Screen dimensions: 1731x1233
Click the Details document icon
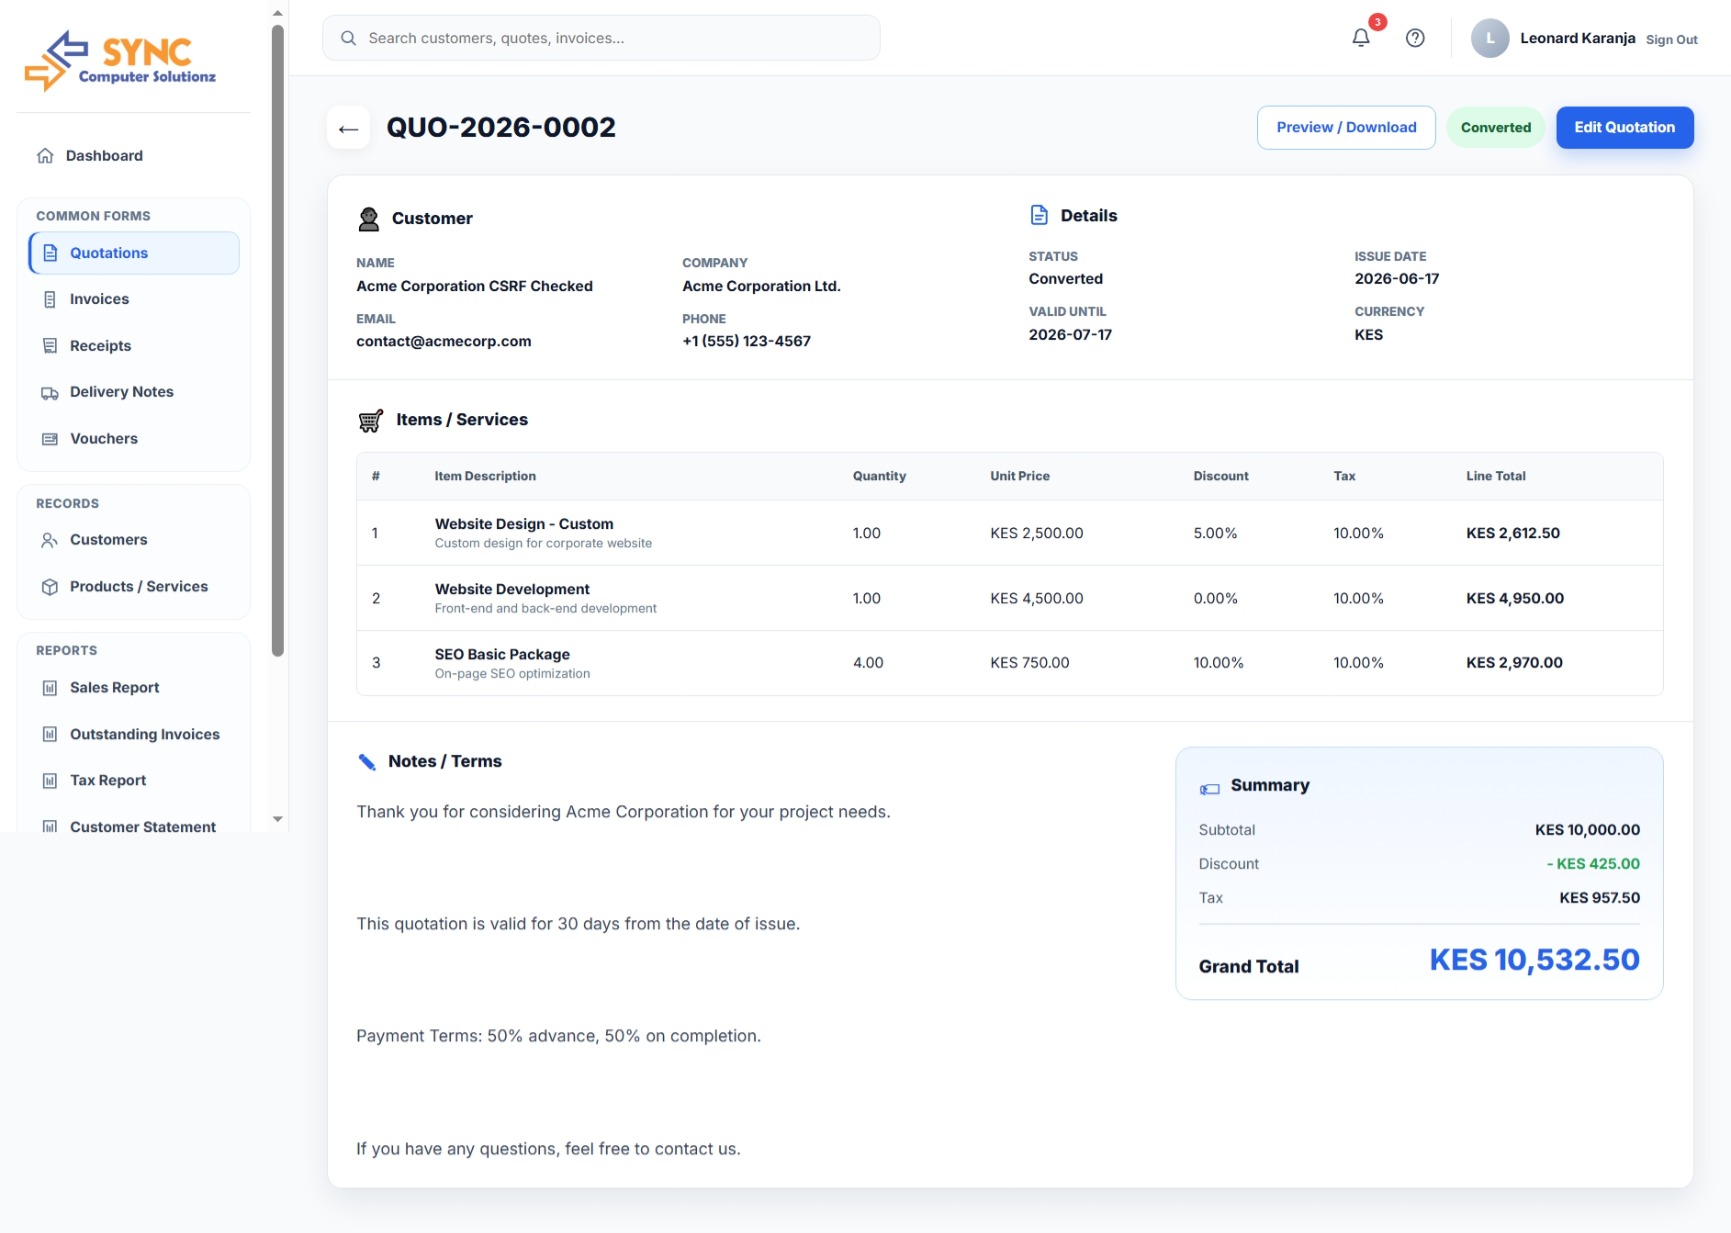pos(1039,215)
